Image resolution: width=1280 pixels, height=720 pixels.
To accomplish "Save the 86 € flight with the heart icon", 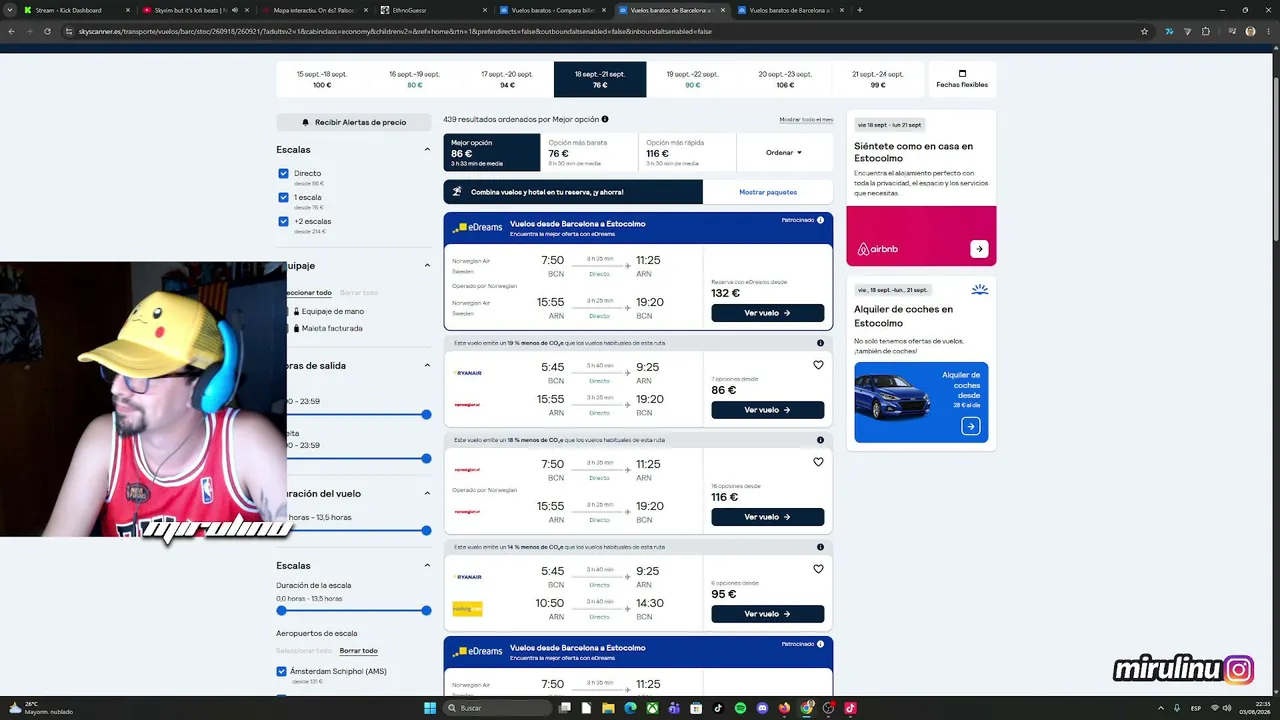I will (818, 365).
